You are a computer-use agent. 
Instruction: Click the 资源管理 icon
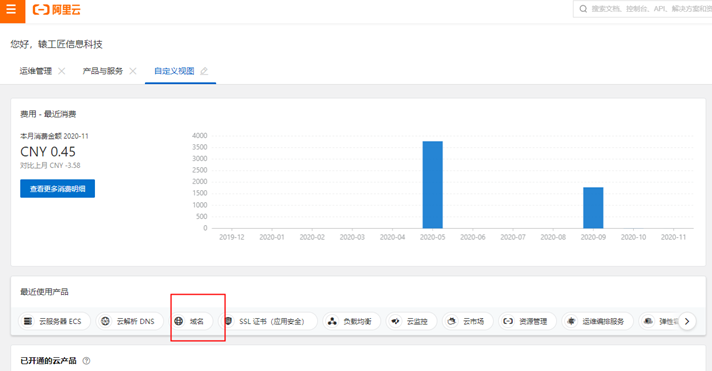point(508,321)
